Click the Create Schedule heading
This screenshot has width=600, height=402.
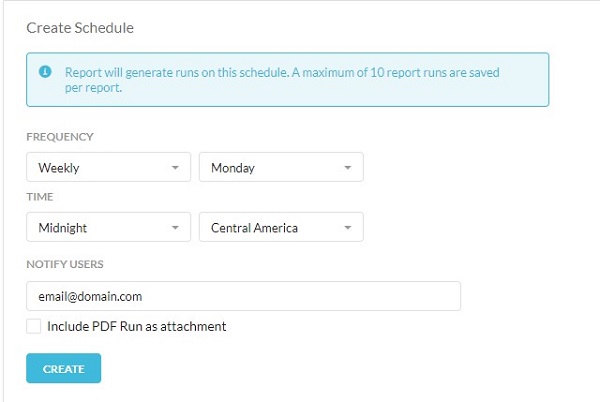[x=80, y=28]
